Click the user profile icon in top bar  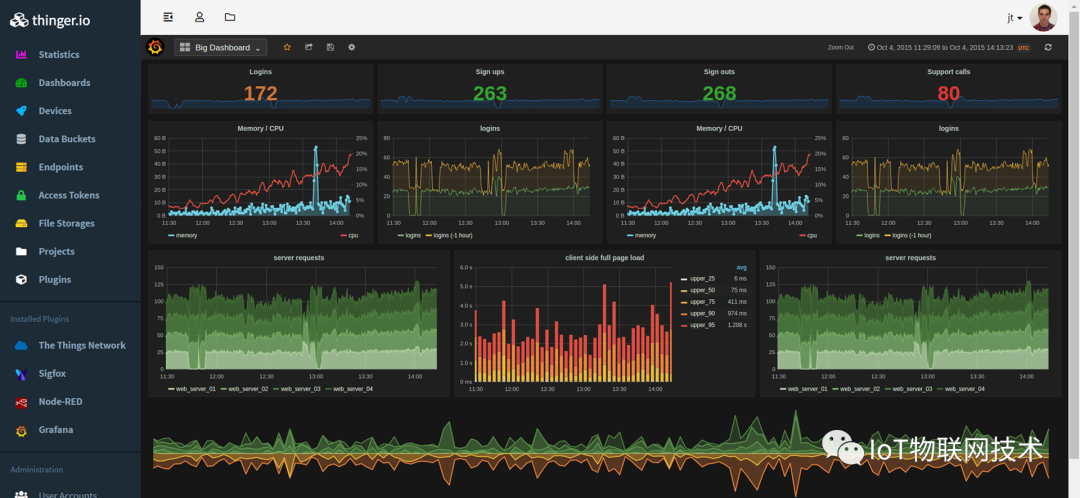[199, 17]
